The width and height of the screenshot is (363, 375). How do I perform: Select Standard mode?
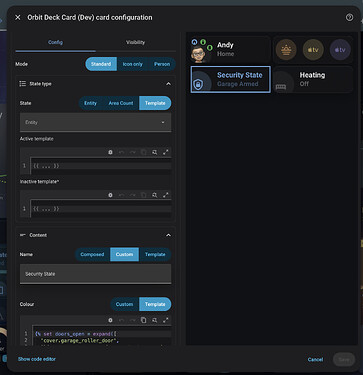(101, 64)
